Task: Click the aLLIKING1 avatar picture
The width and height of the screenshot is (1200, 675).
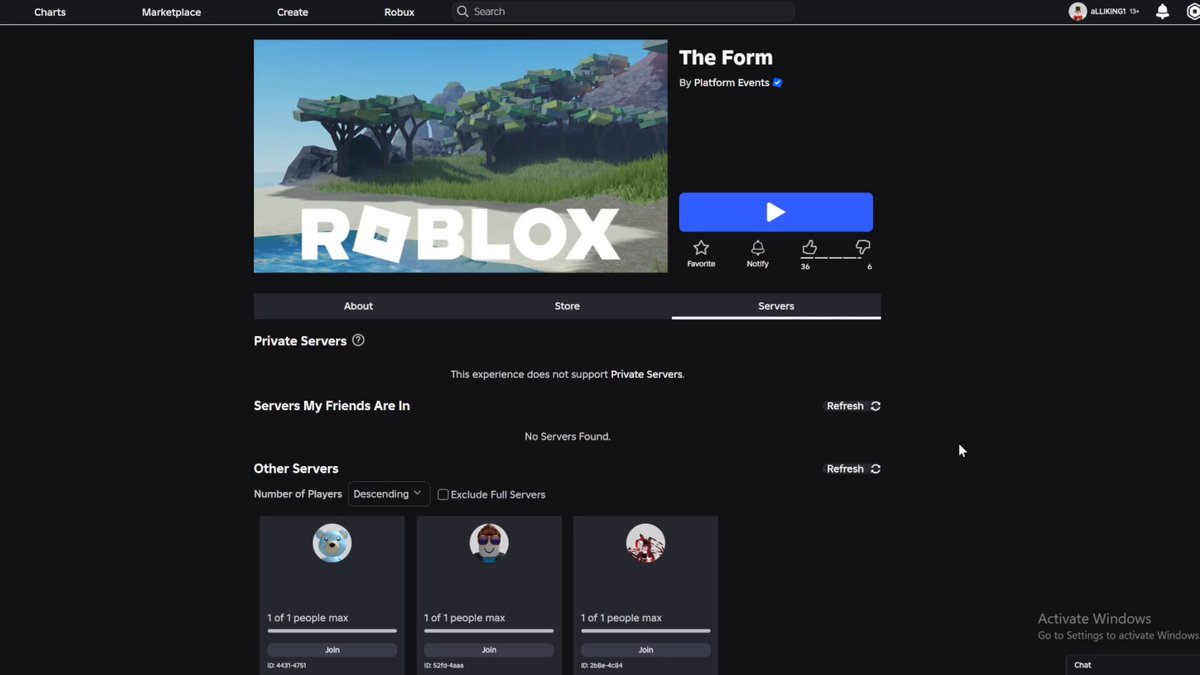Action: (1077, 12)
